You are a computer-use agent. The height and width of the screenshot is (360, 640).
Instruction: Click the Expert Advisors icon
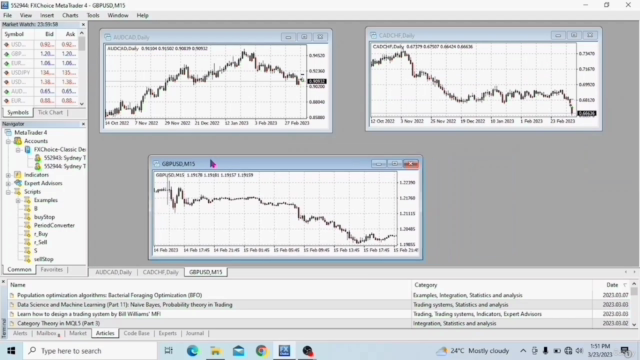coord(18,183)
